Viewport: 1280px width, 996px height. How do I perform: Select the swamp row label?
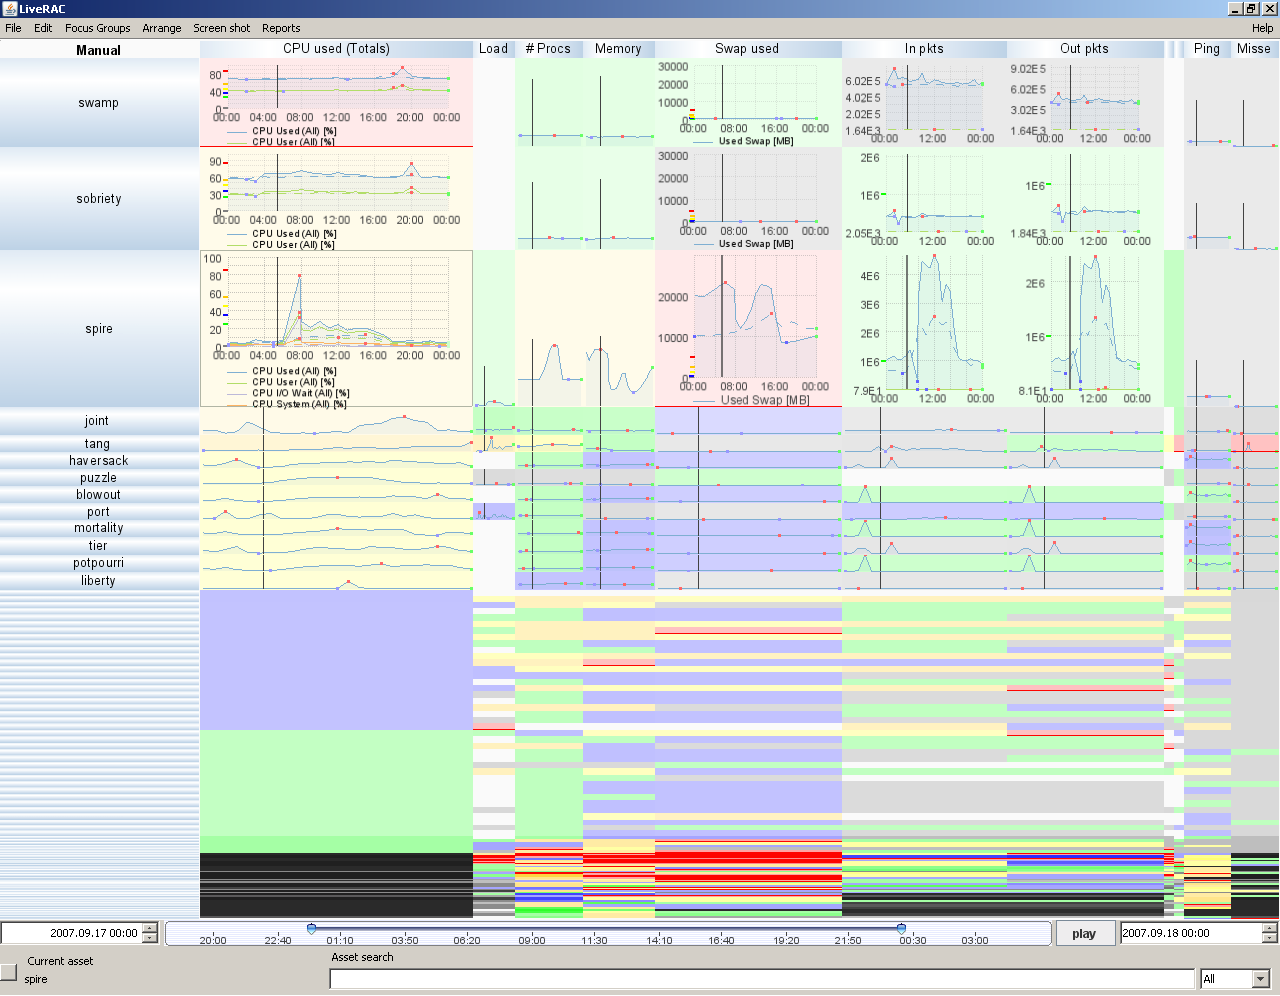(x=98, y=102)
